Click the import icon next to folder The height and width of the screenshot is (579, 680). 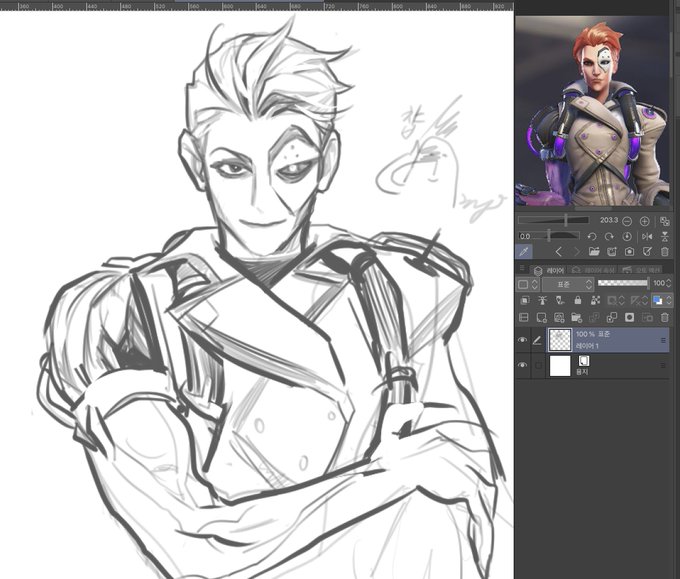[611, 251]
